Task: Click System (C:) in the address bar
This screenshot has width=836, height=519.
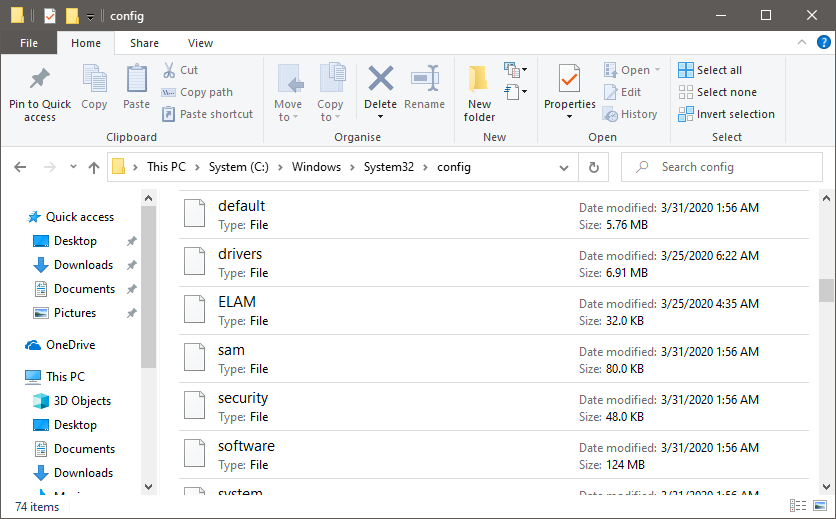Action: tap(238, 167)
